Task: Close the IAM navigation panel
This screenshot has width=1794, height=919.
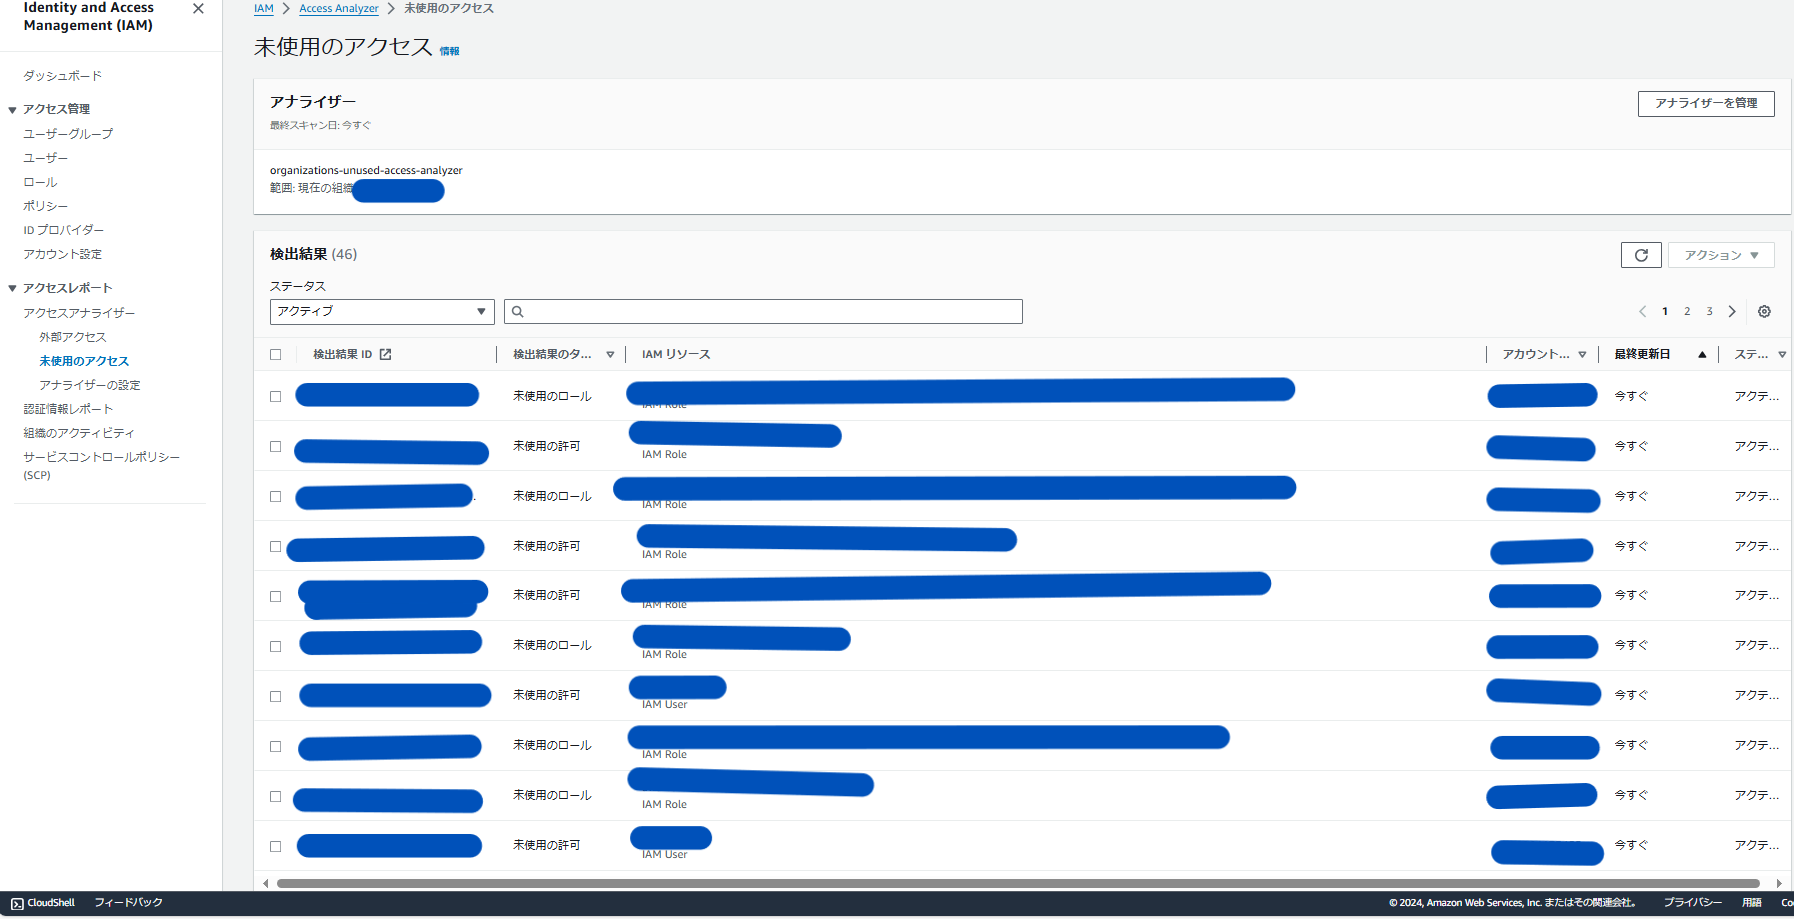Action: pyautogui.click(x=198, y=8)
